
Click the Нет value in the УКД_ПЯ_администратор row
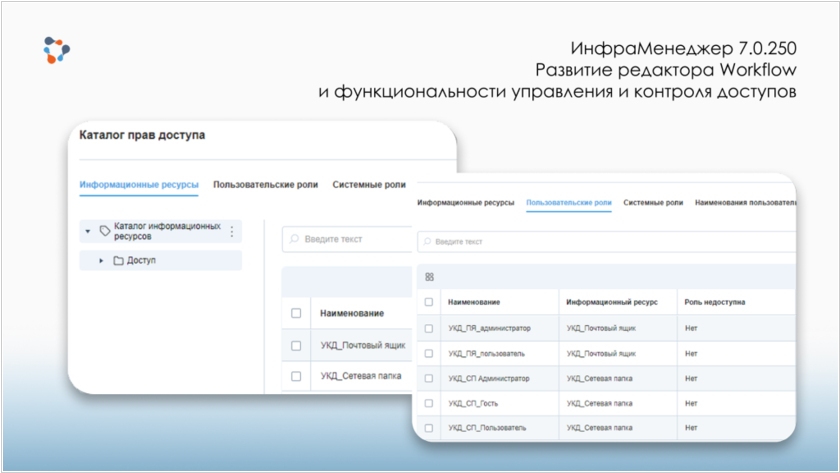pos(691,328)
